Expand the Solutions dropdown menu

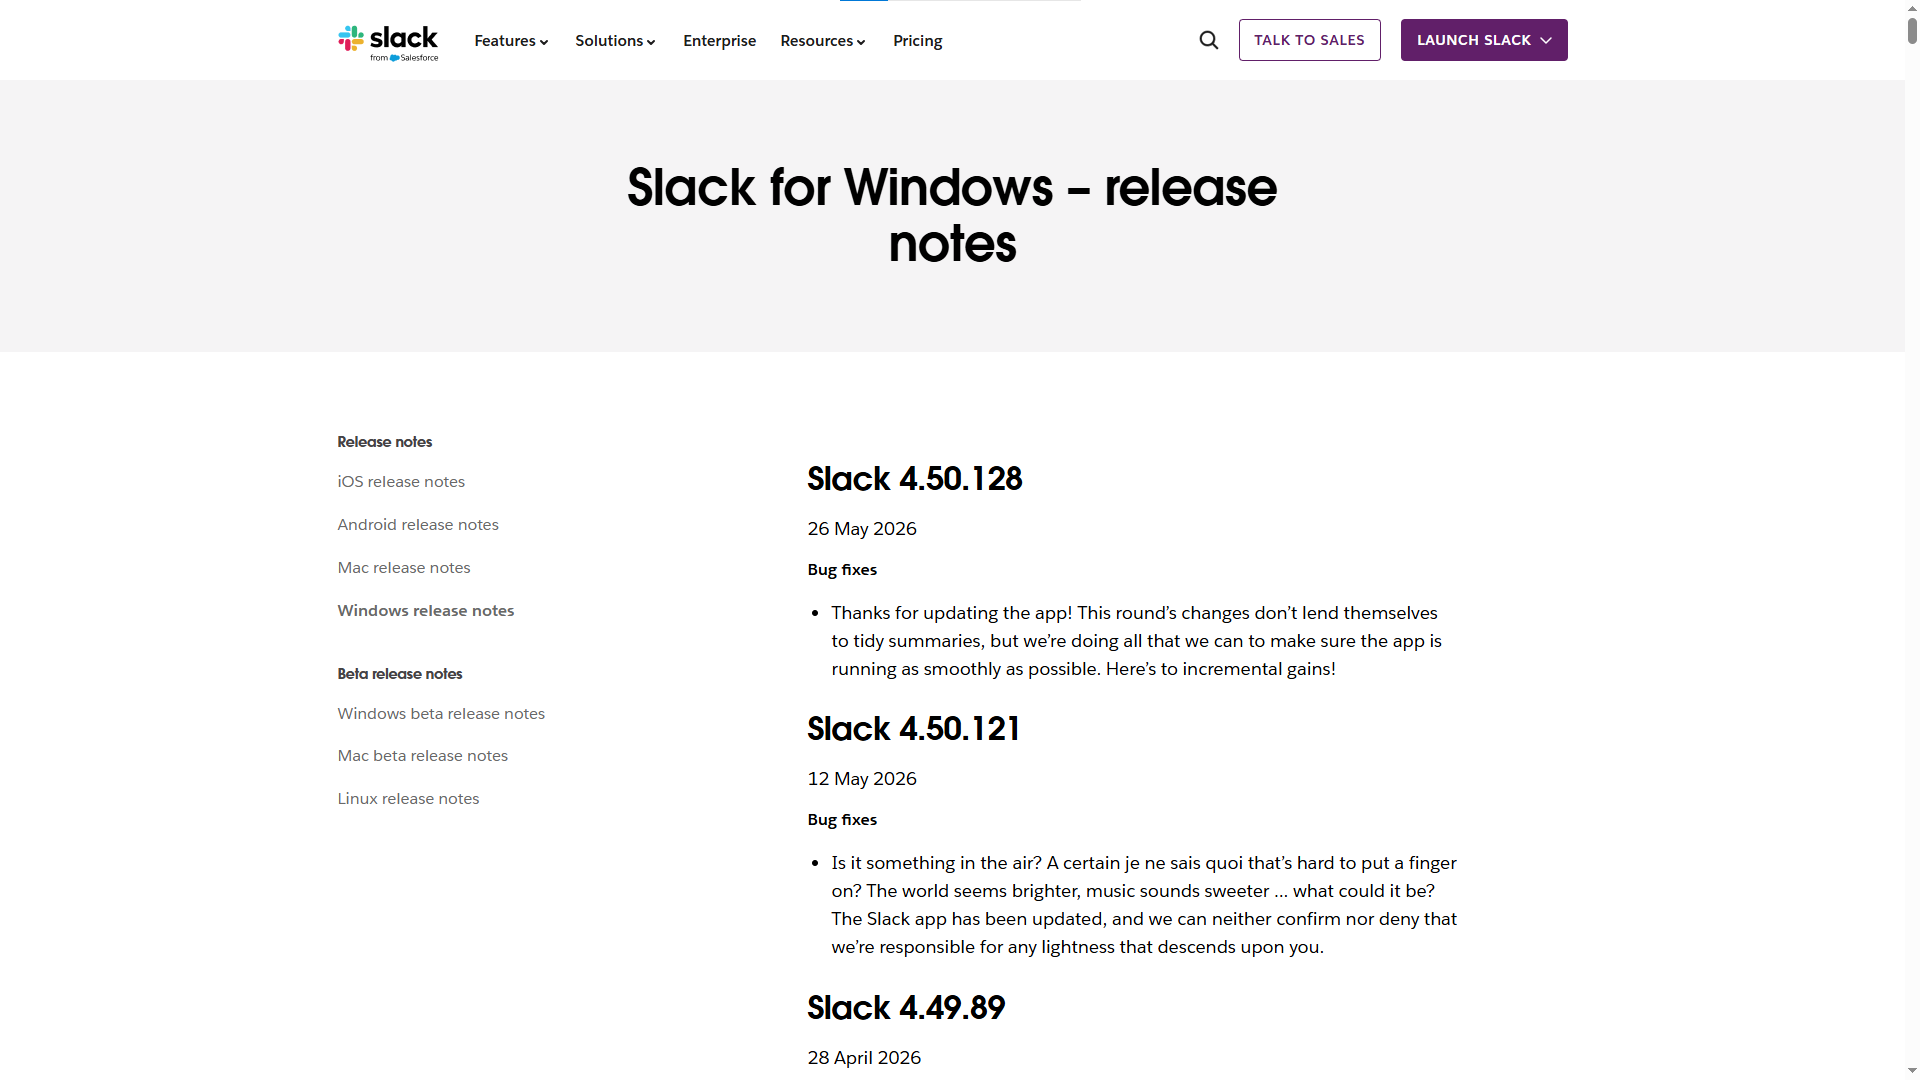615,41
